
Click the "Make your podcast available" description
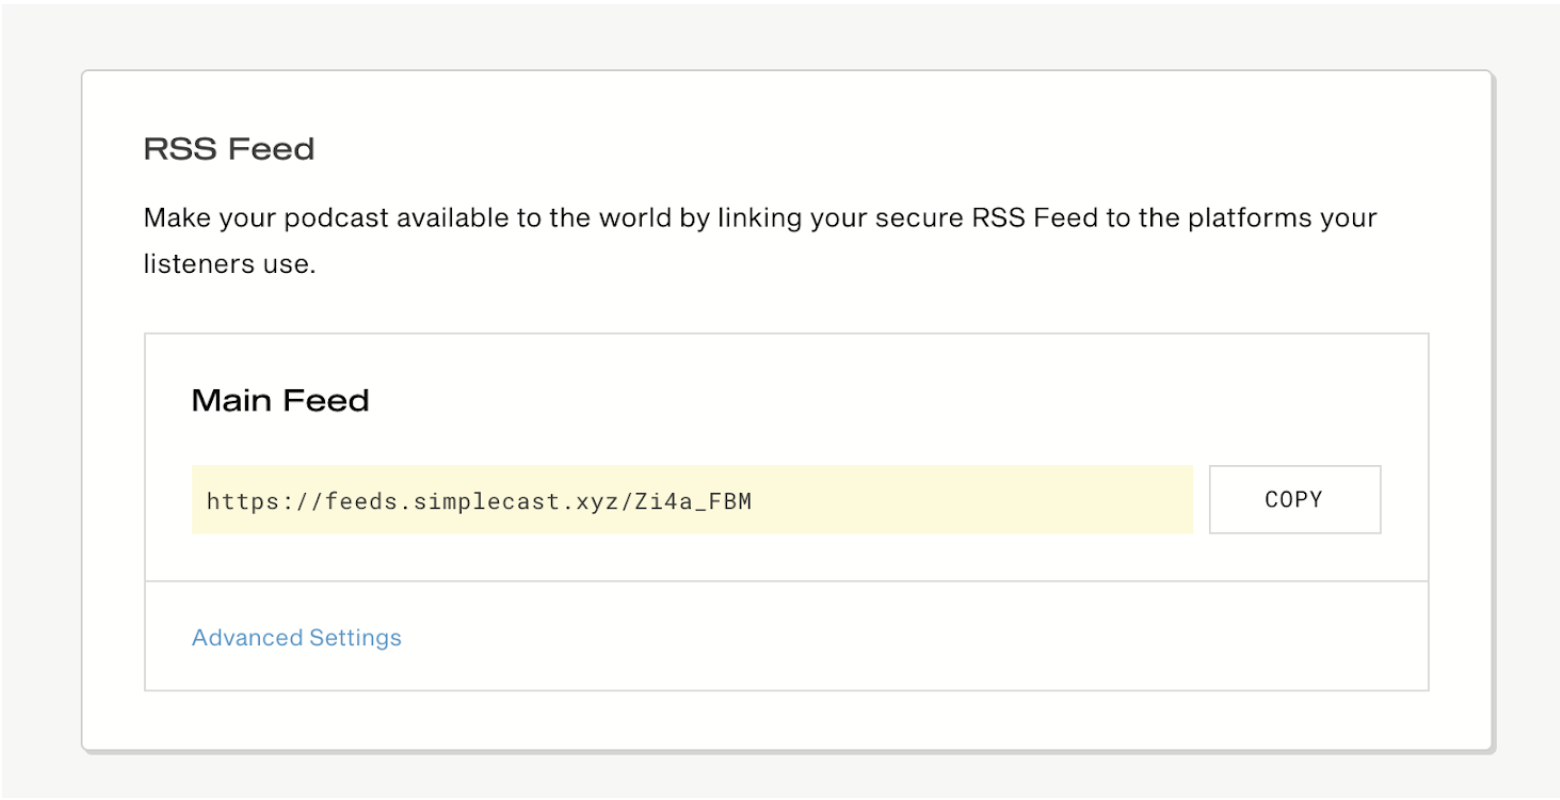760,218
